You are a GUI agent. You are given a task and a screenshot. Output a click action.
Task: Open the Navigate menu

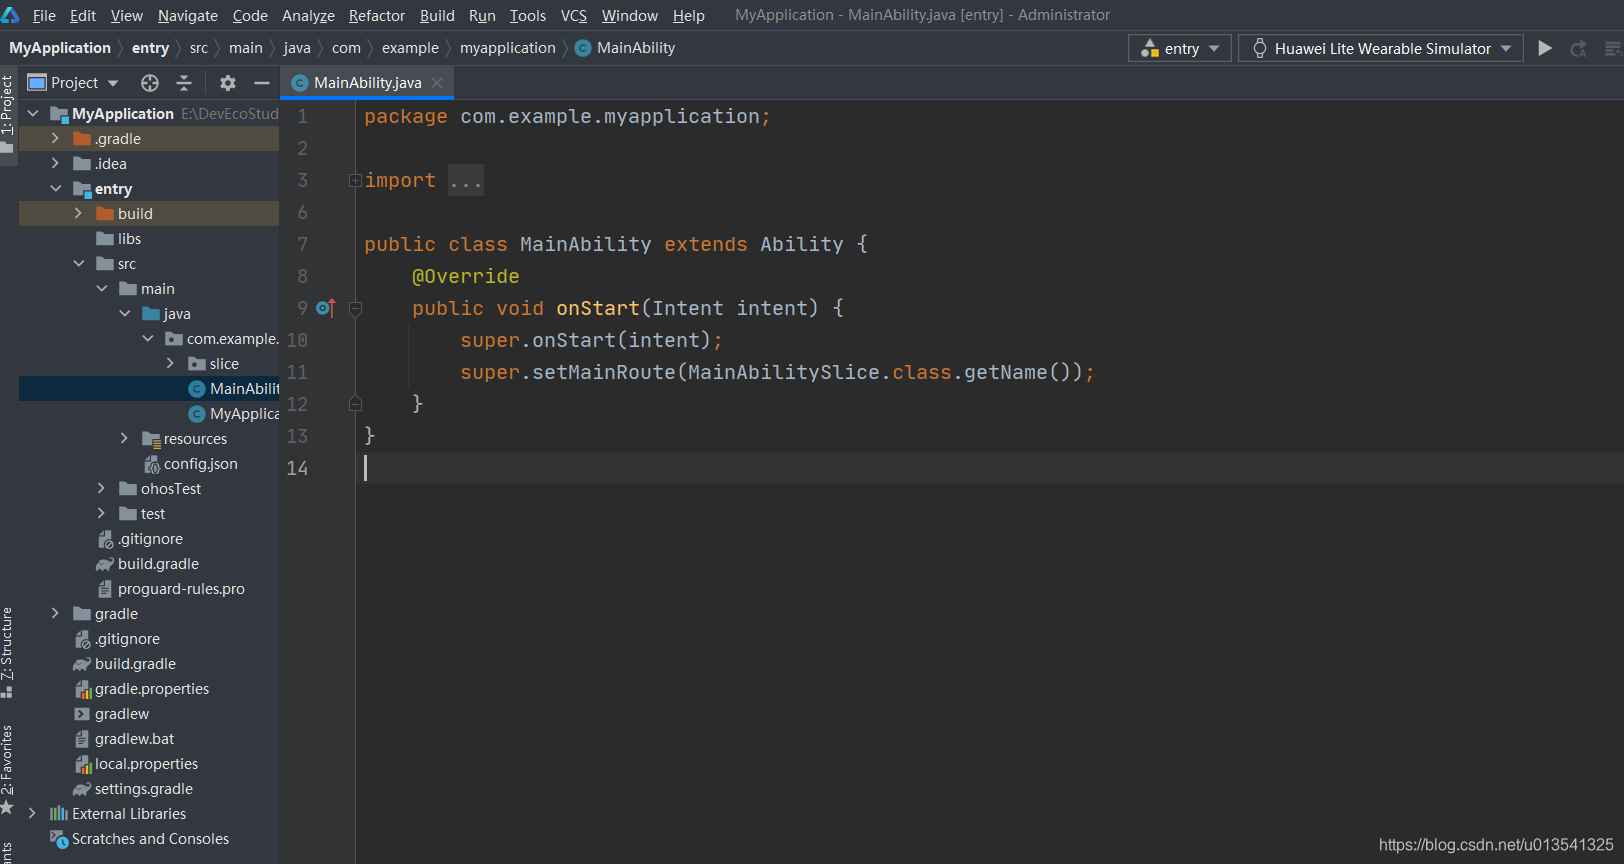187,15
